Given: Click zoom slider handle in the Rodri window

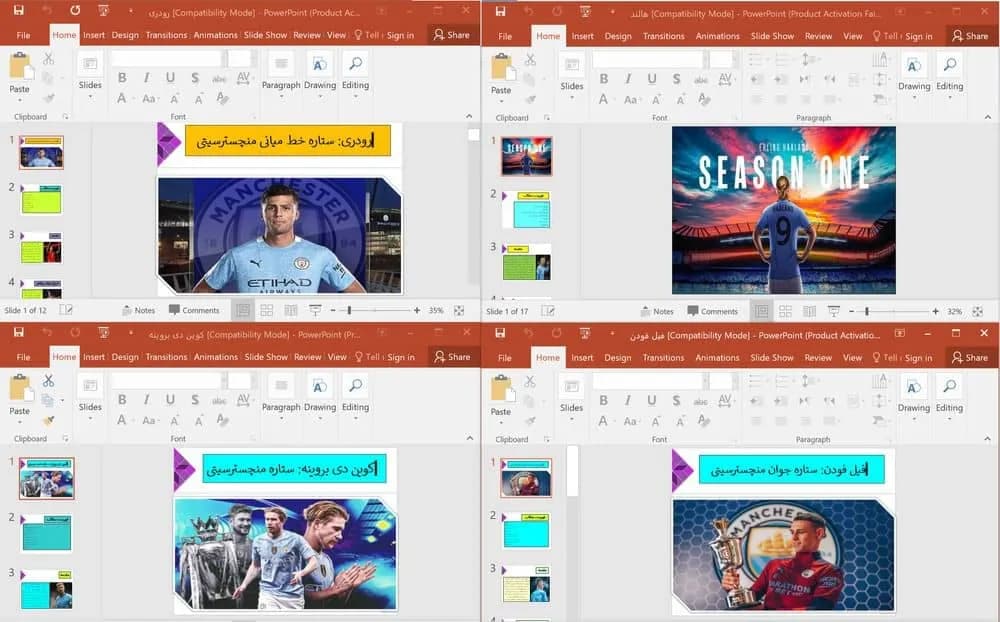Looking at the screenshot, I should [x=349, y=310].
